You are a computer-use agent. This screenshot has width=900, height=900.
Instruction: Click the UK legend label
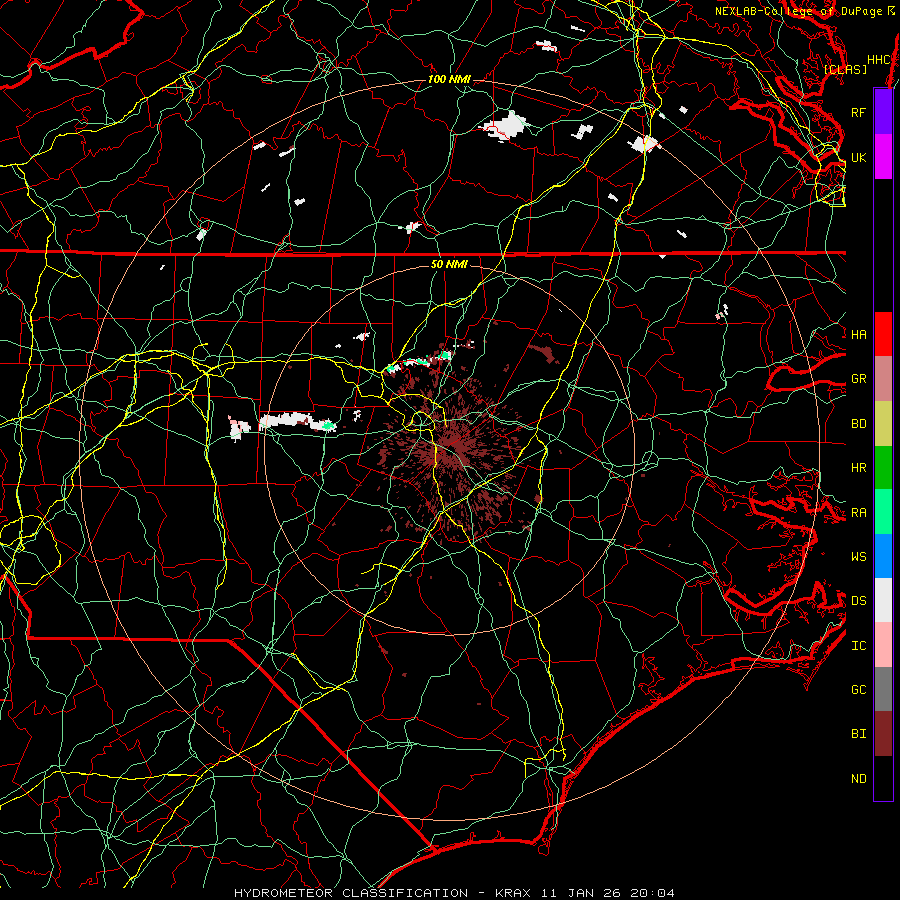858,158
